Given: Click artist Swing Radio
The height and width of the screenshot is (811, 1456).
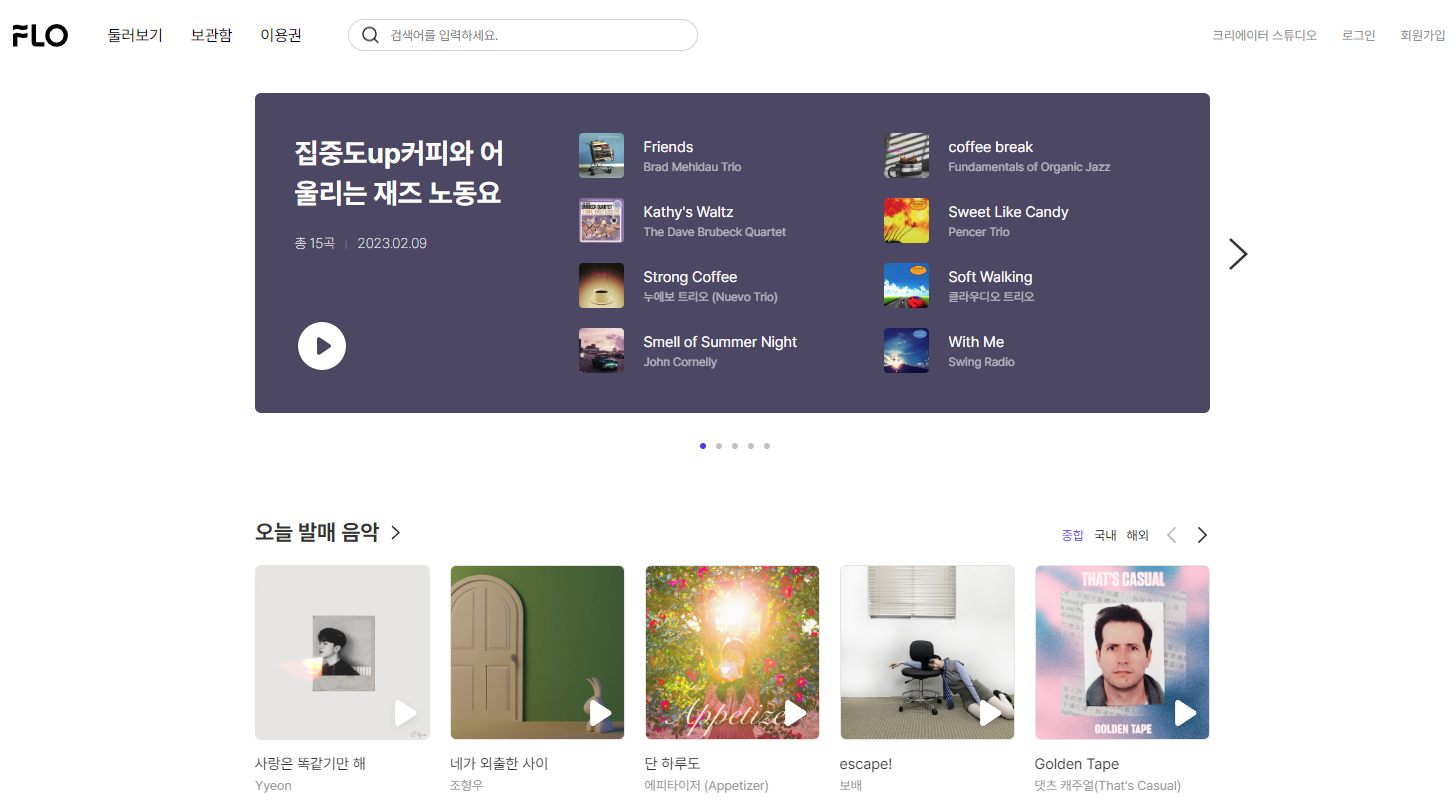Looking at the screenshot, I should pos(981,362).
